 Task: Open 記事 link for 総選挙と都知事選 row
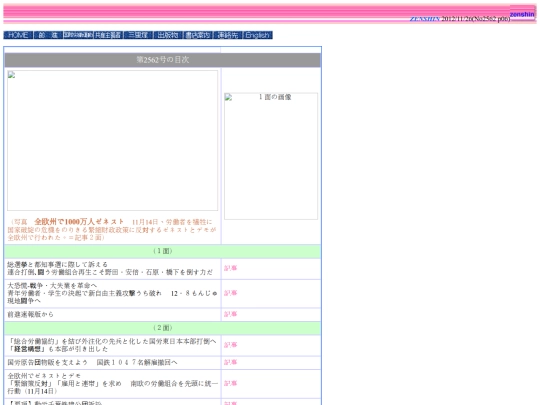click(230, 268)
